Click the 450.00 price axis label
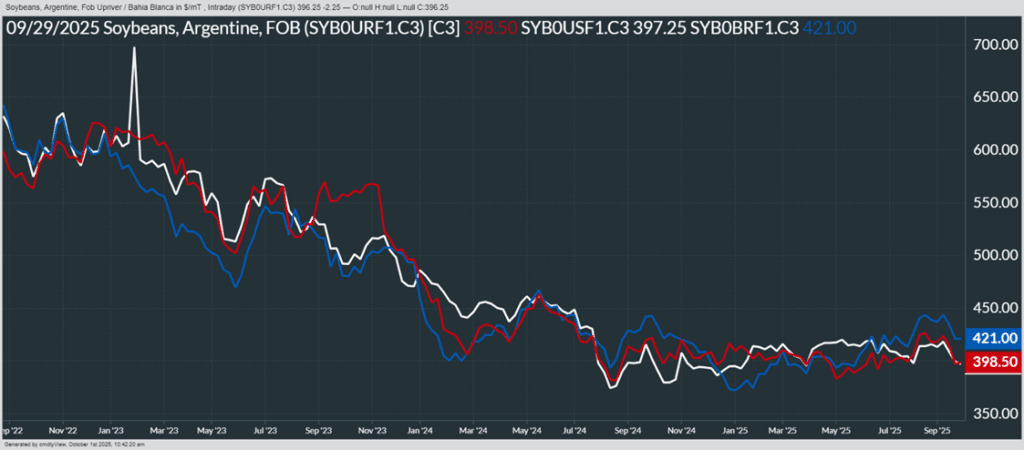1024x450 pixels. tap(995, 308)
